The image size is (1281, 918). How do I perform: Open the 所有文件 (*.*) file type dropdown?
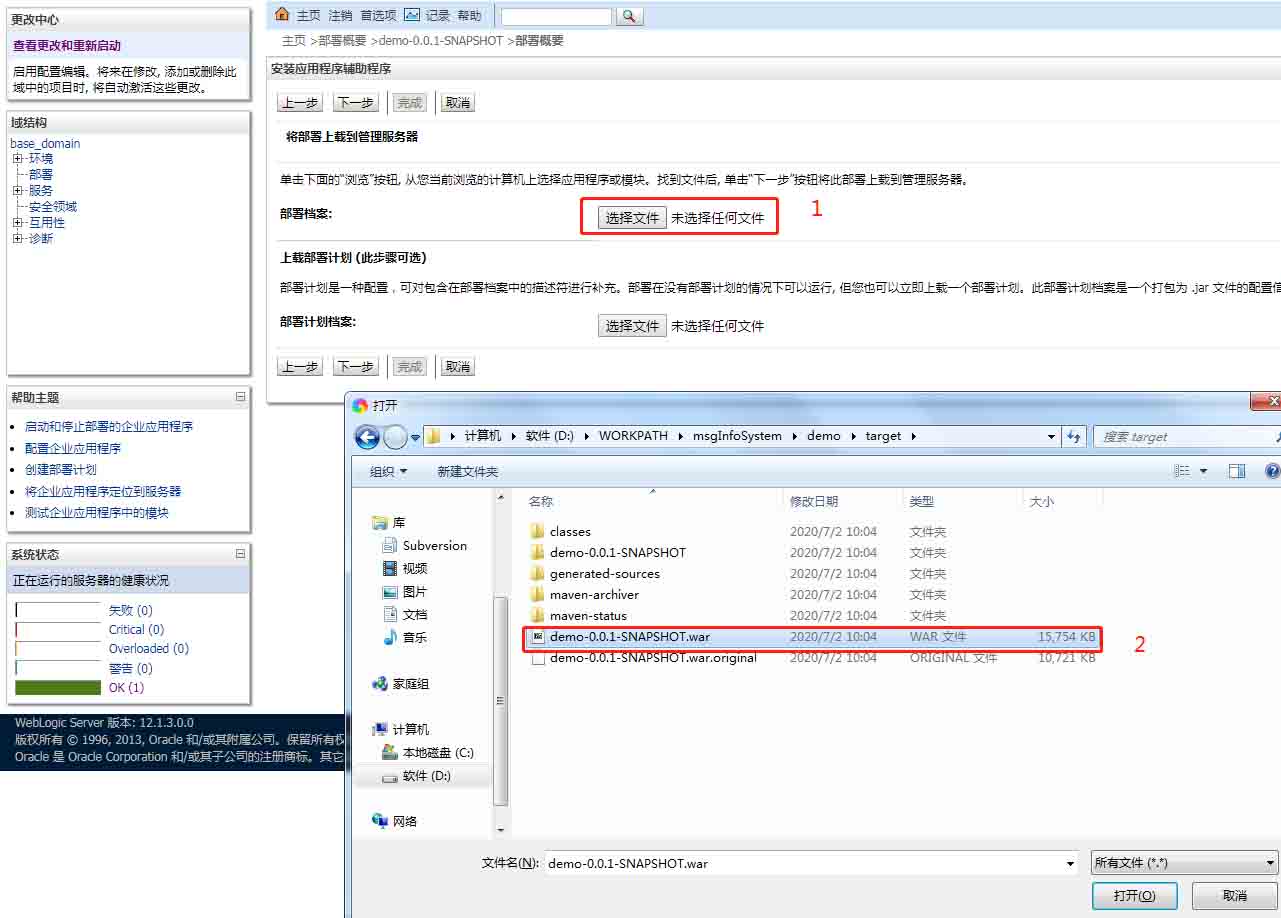point(1185,863)
